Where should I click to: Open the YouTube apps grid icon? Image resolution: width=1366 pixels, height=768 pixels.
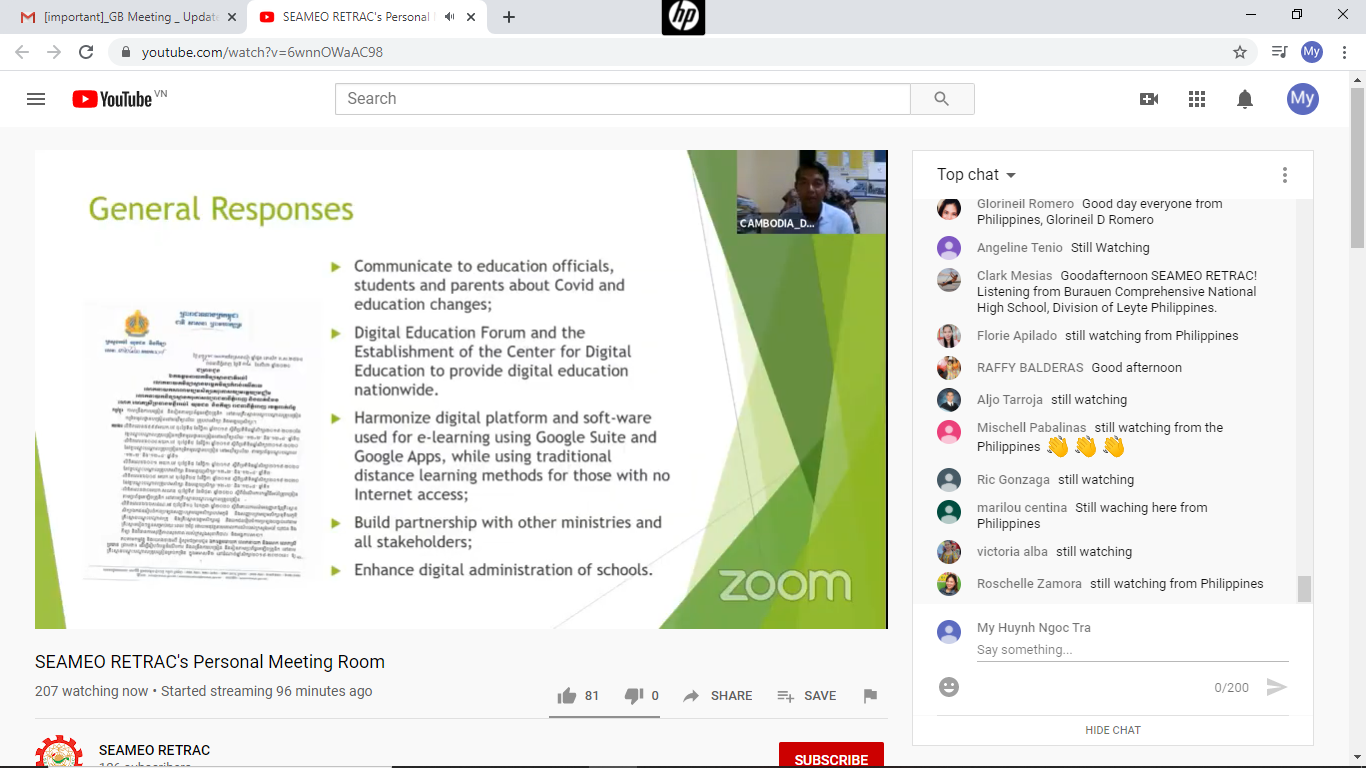[x=1197, y=99]
